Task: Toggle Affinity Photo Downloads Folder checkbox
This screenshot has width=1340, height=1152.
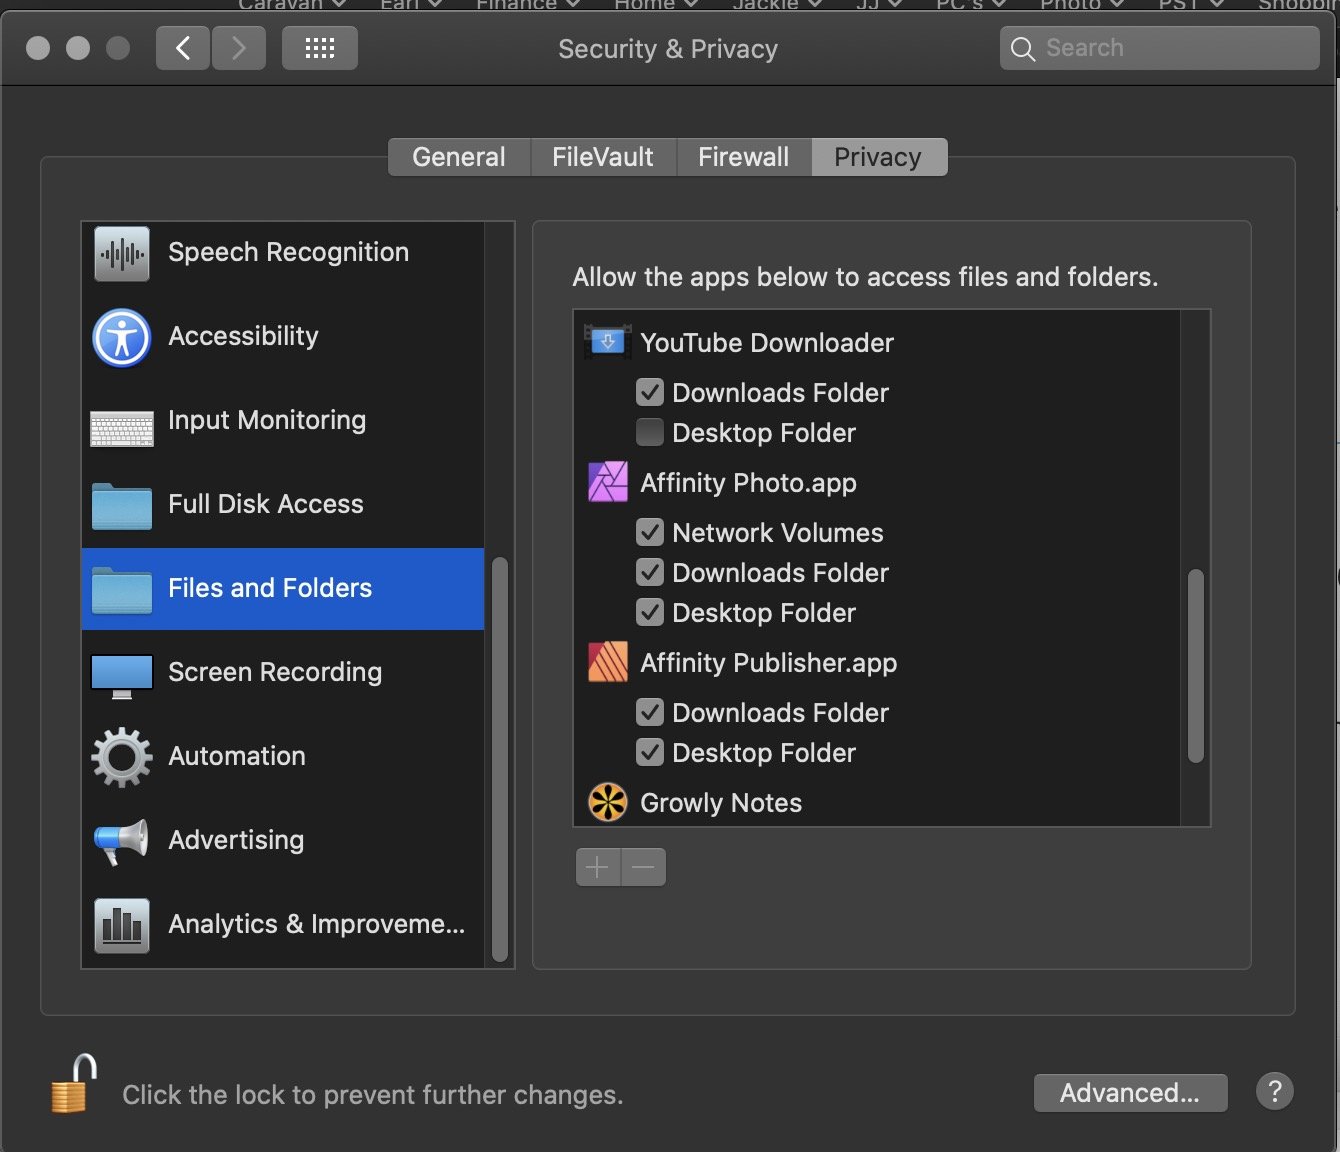Action: pos(650,572)
